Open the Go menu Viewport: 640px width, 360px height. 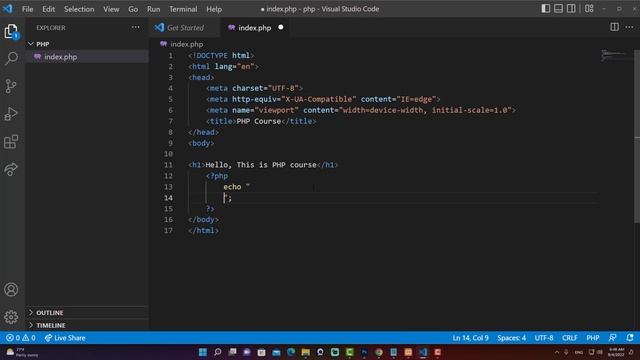coord(133,9)
